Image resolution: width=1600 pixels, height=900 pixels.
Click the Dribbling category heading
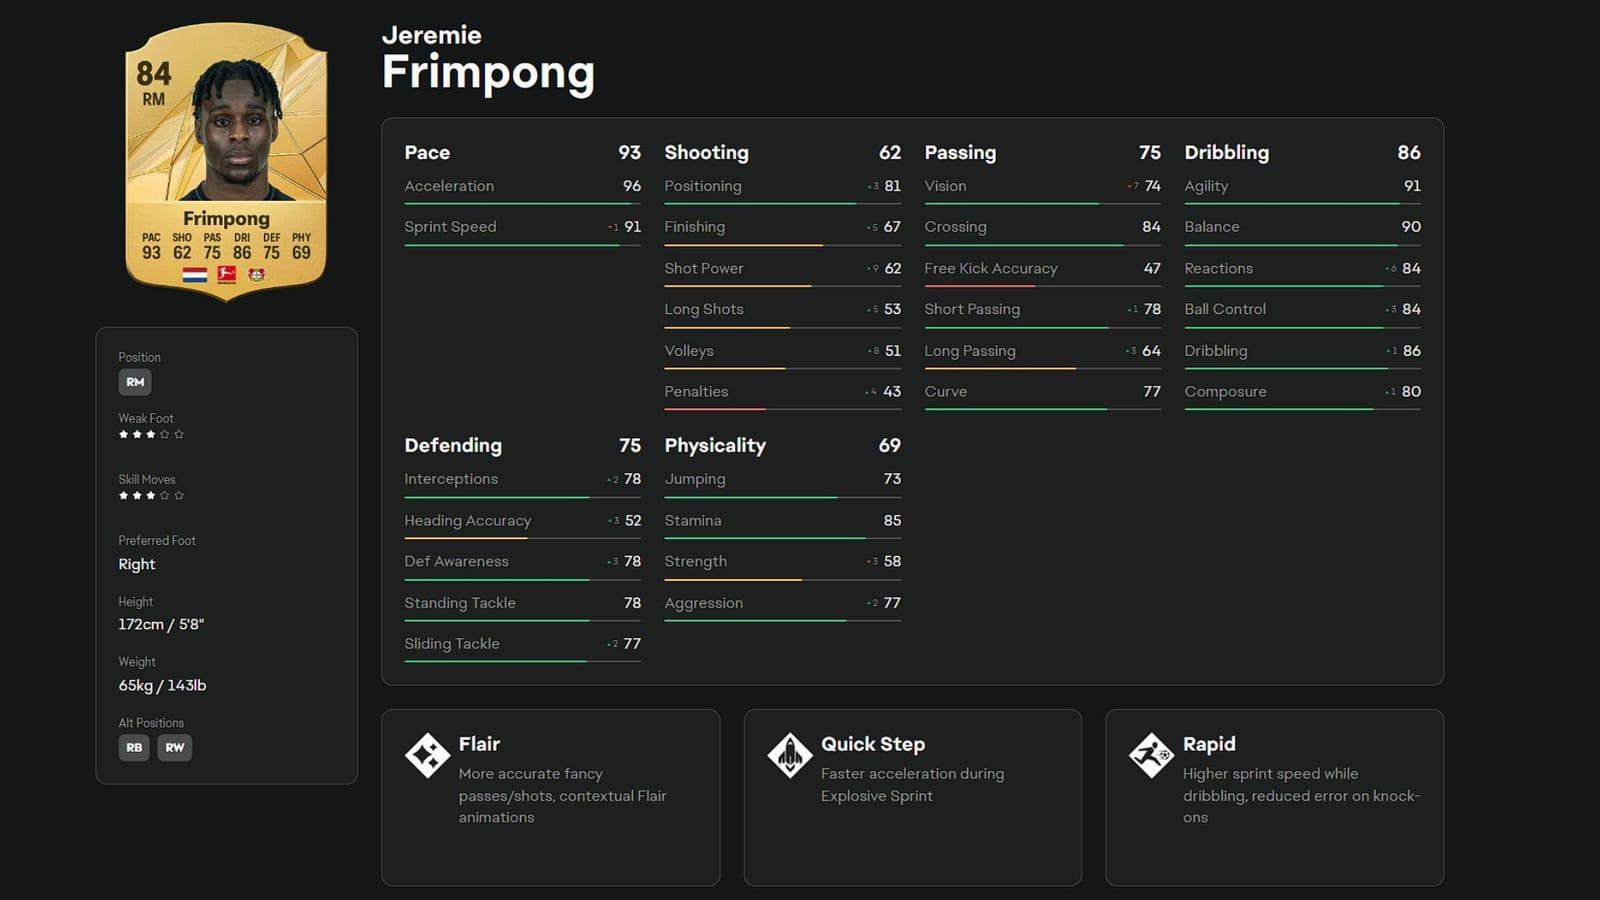pos(1226,153)
